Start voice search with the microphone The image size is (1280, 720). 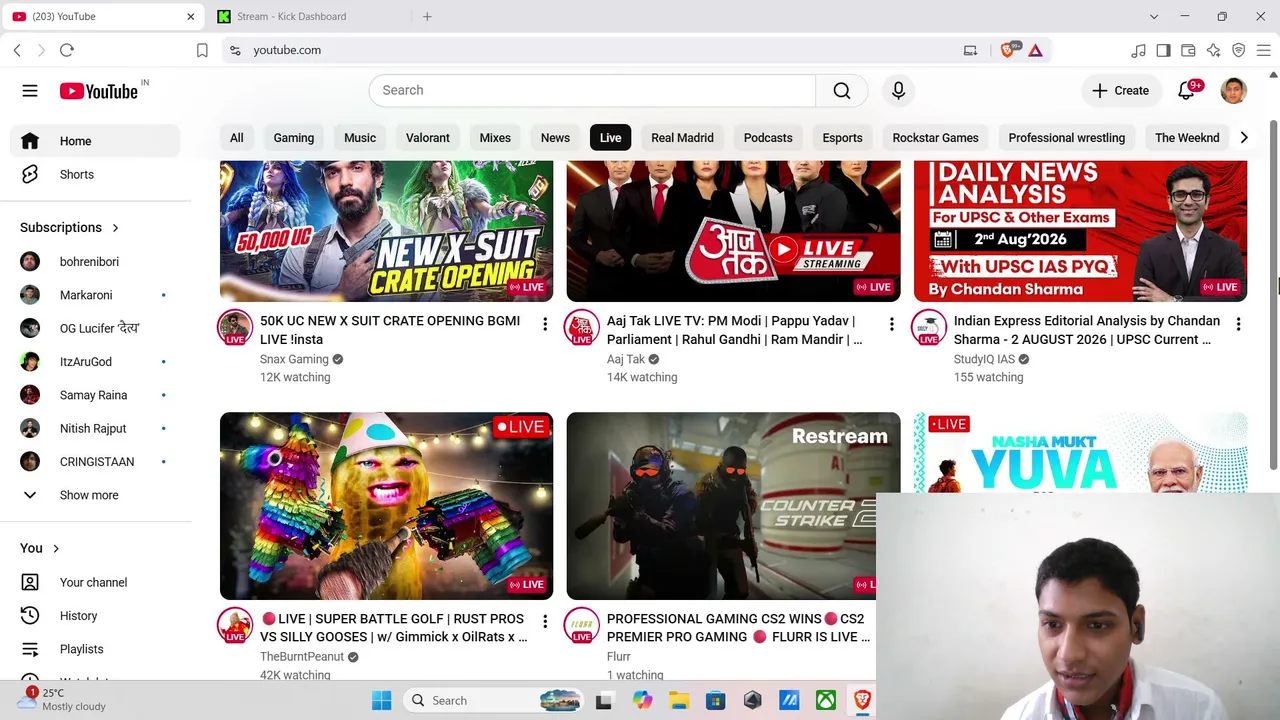pyautogui.click(x=898, y=90)
